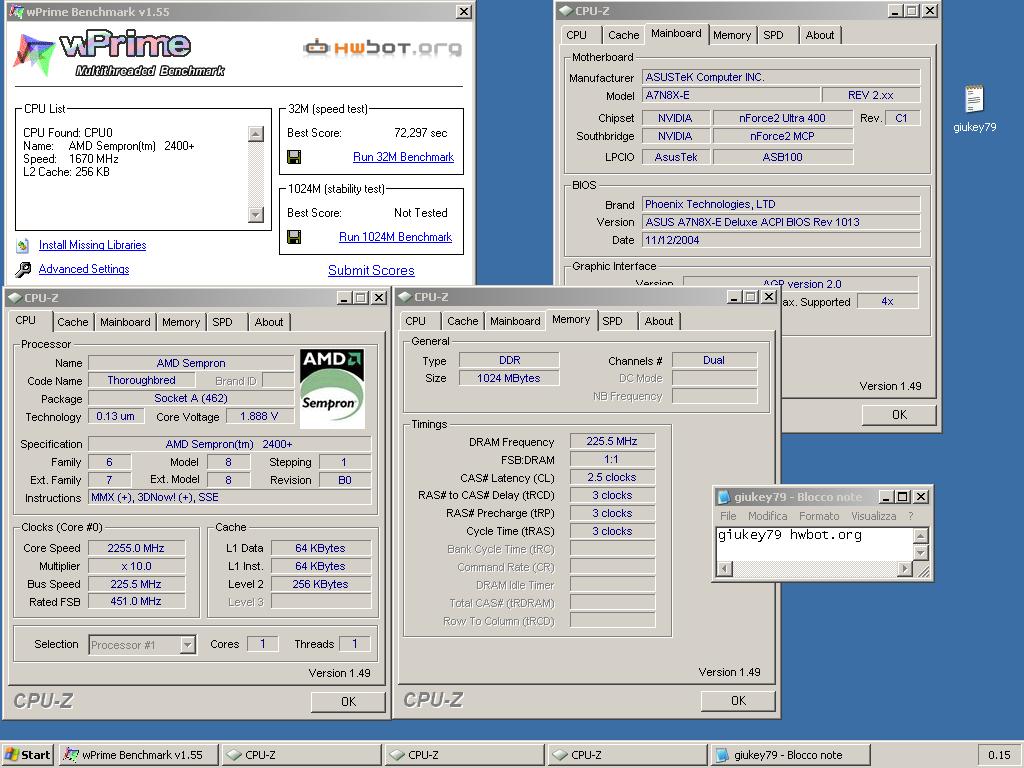Open File menu in Blocco note
The image size is (1024, 768).
pos(728,516)
